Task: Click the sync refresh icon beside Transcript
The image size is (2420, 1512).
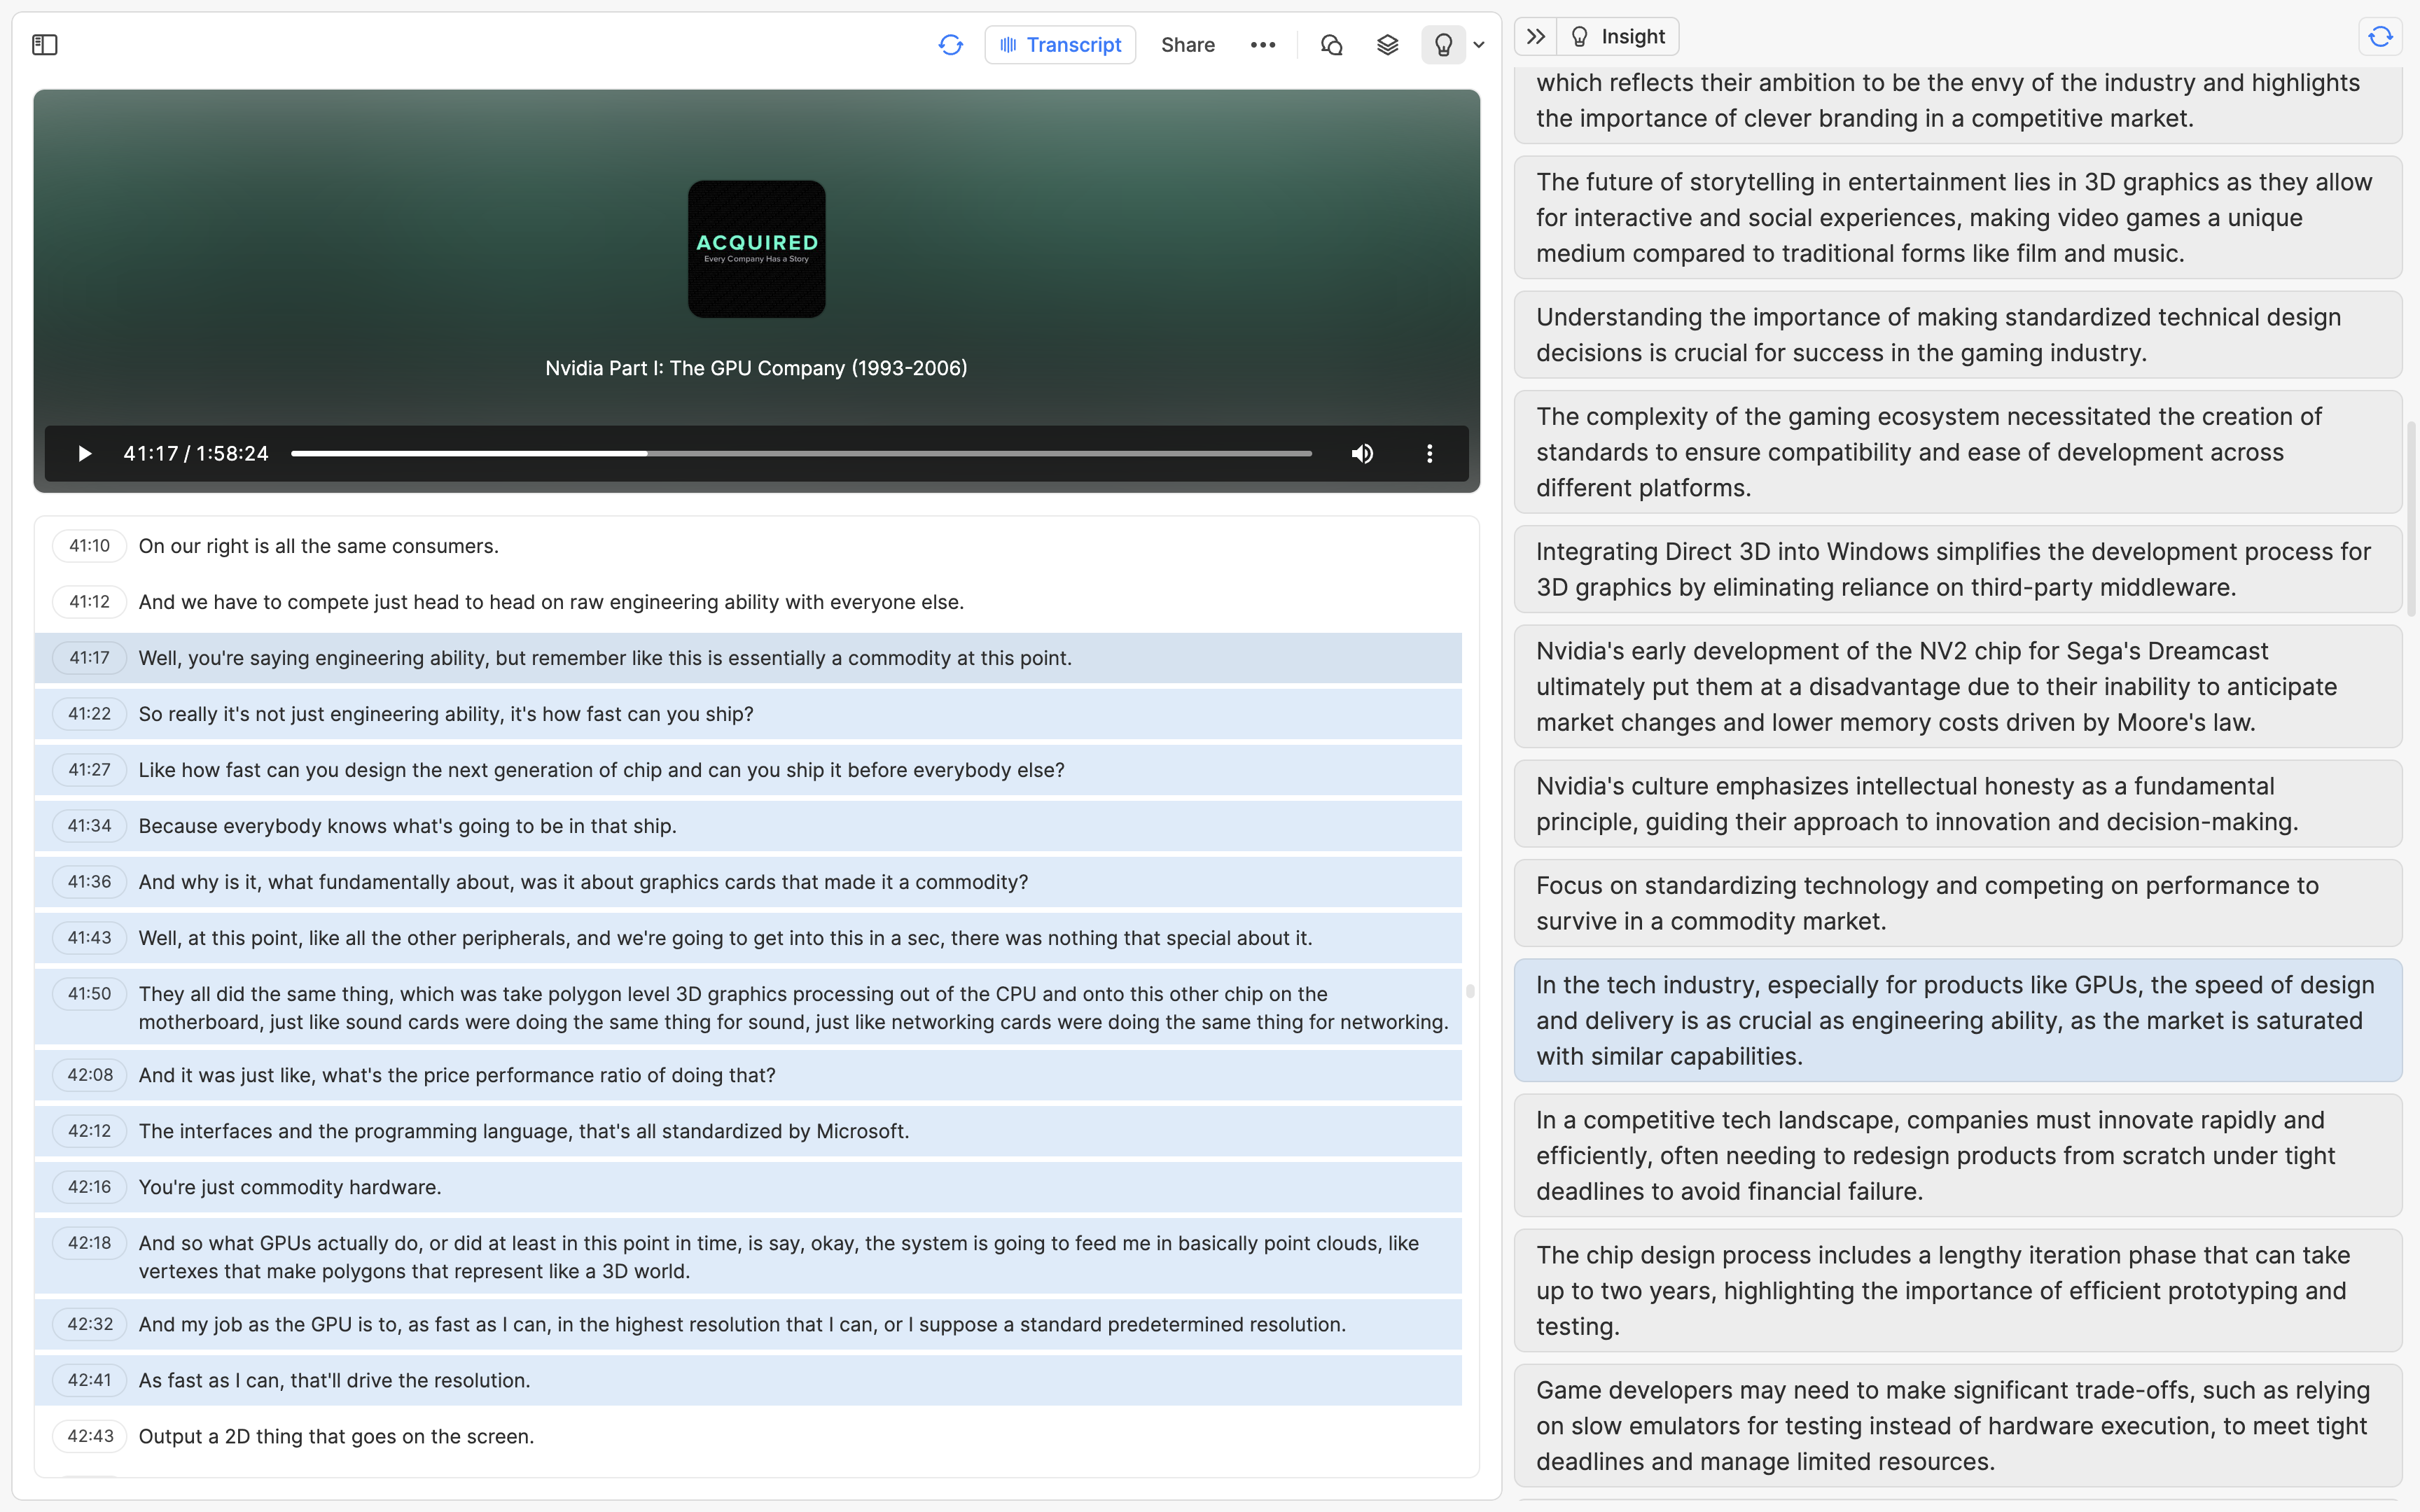Action: point(950,45)
